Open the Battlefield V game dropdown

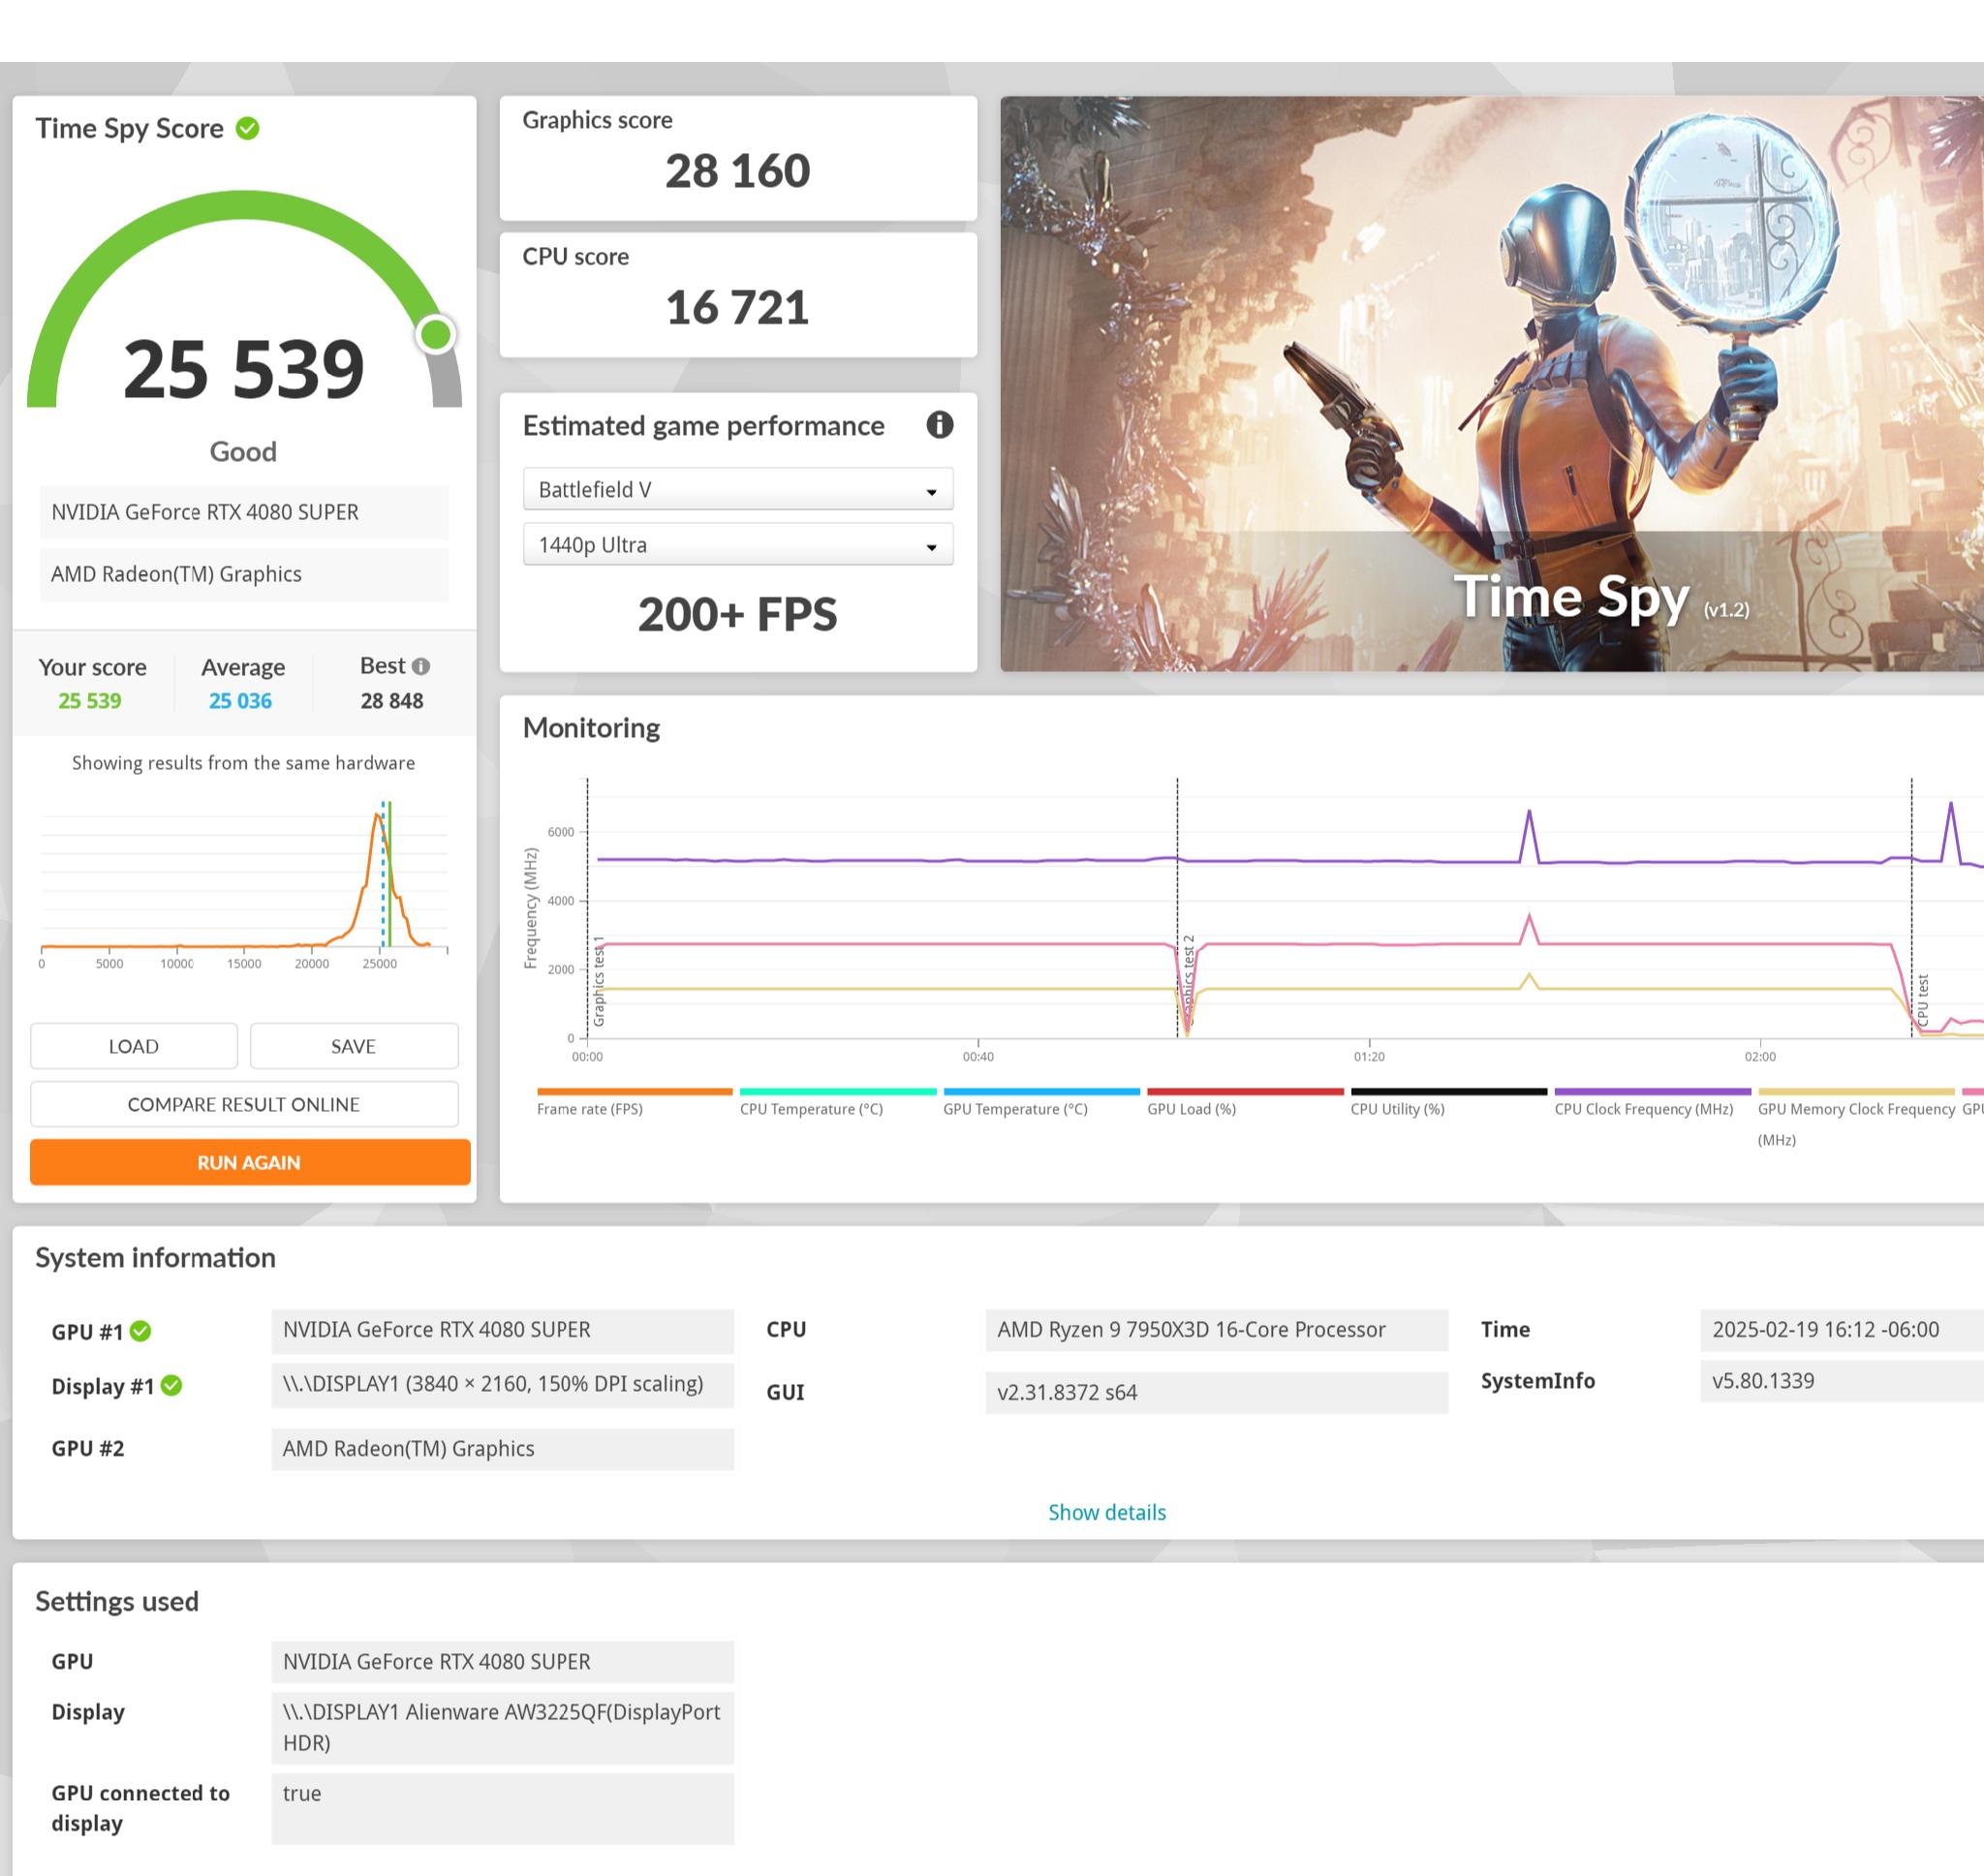[x=738, y=489]
